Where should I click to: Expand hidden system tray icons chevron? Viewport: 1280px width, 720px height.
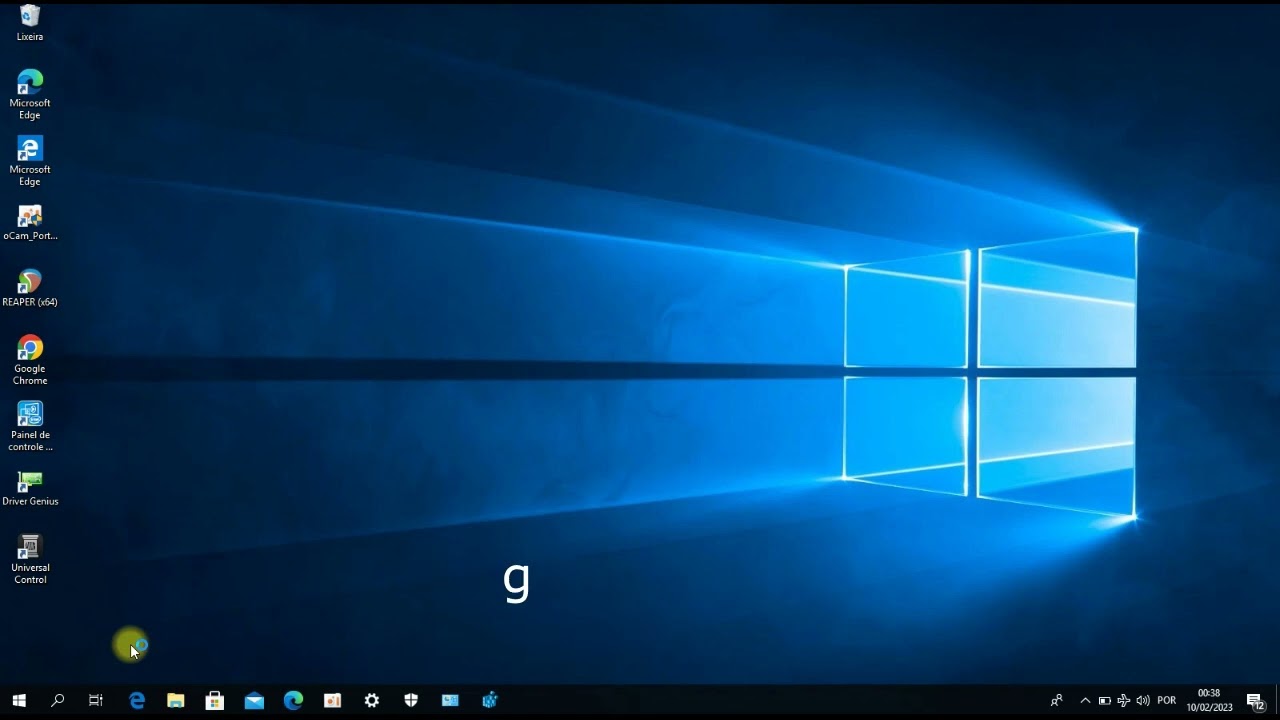click(1085, 701)
